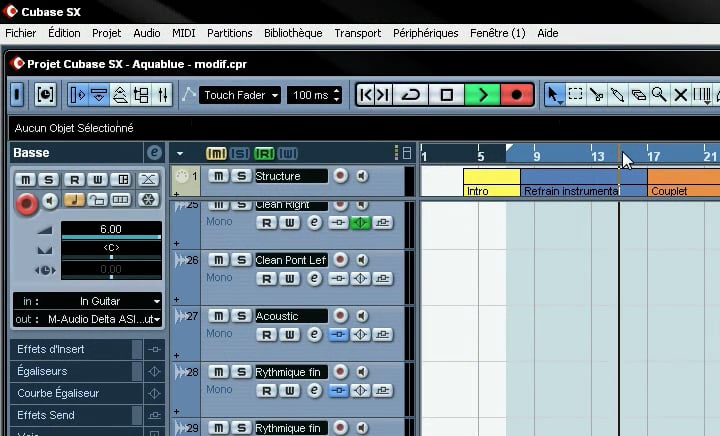720x436 pixels.
Task: Select the Mute X tool
Action: pos(681,95)
